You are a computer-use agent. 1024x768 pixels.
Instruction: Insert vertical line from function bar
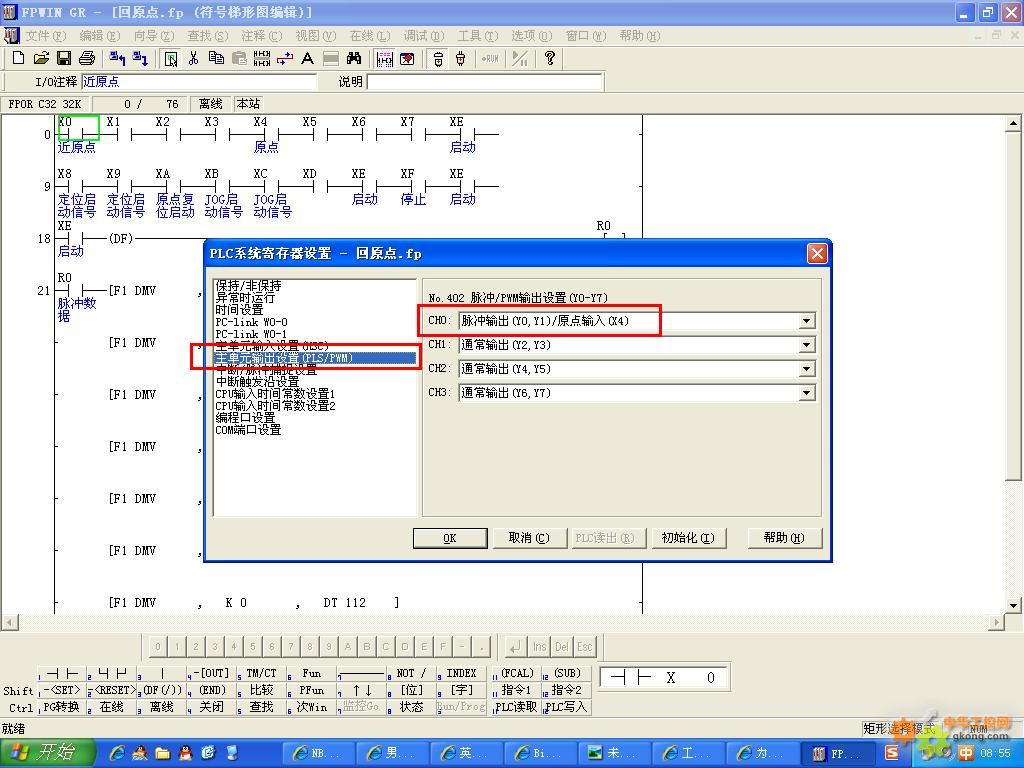(163, 673)
